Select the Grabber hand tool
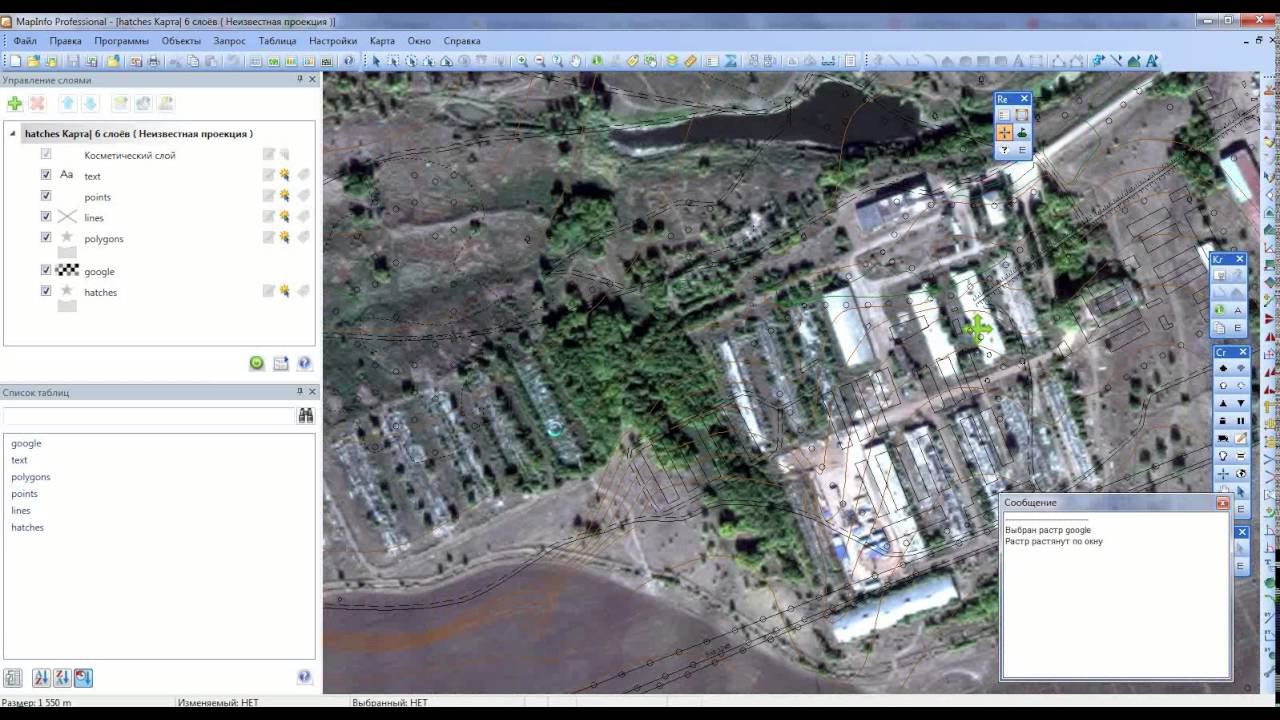 [x=576, y=61]
